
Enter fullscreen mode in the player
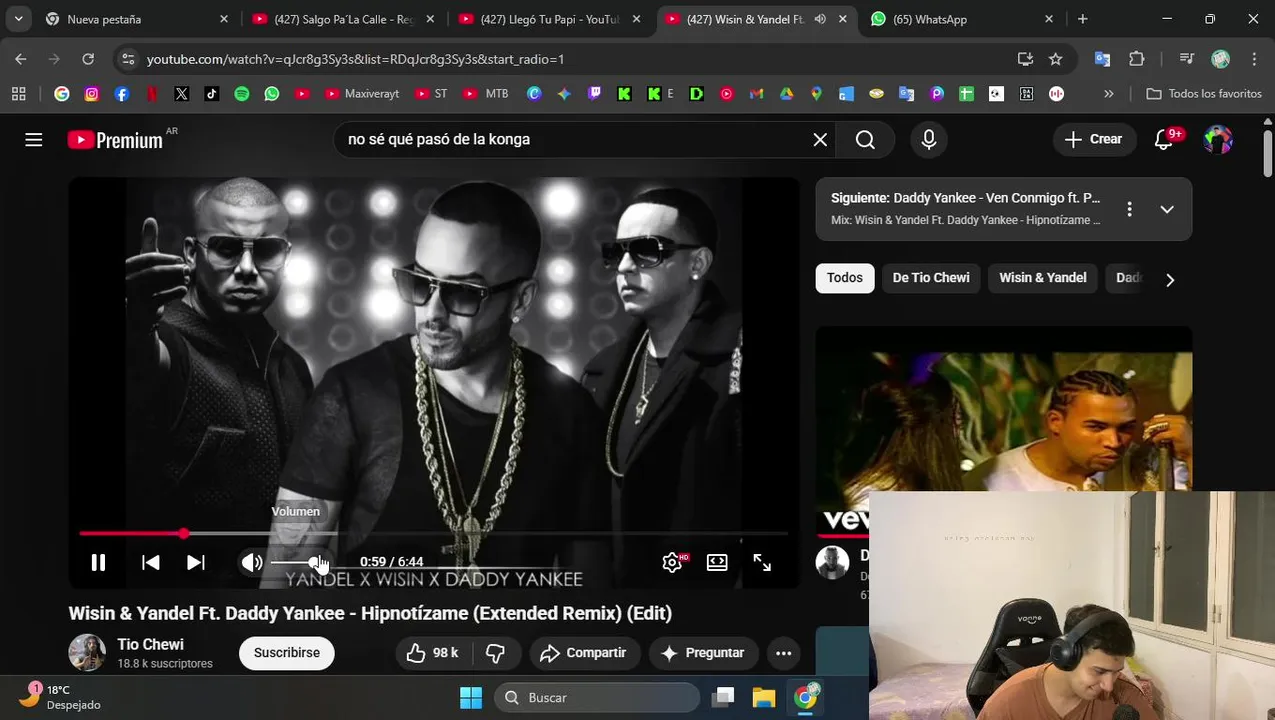762,563
